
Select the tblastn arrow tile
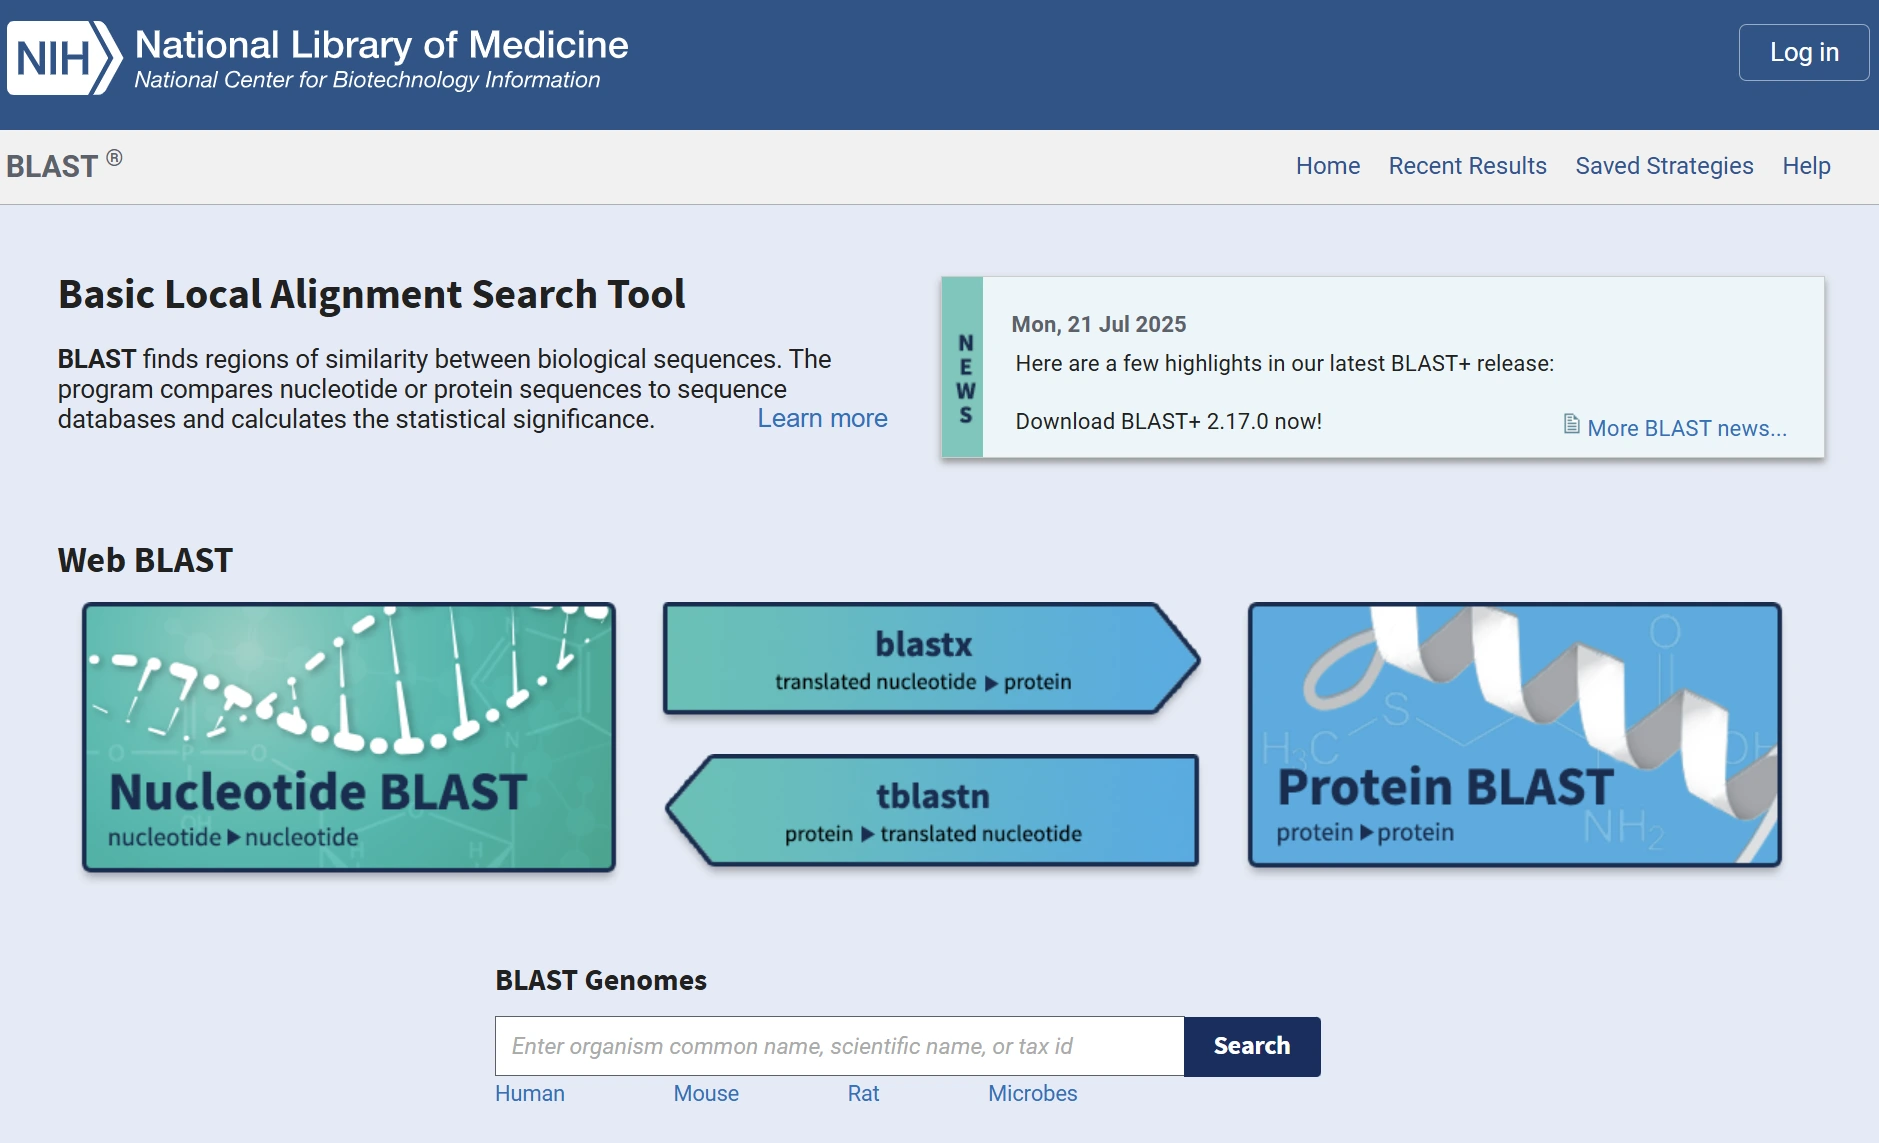coord(932,811)
